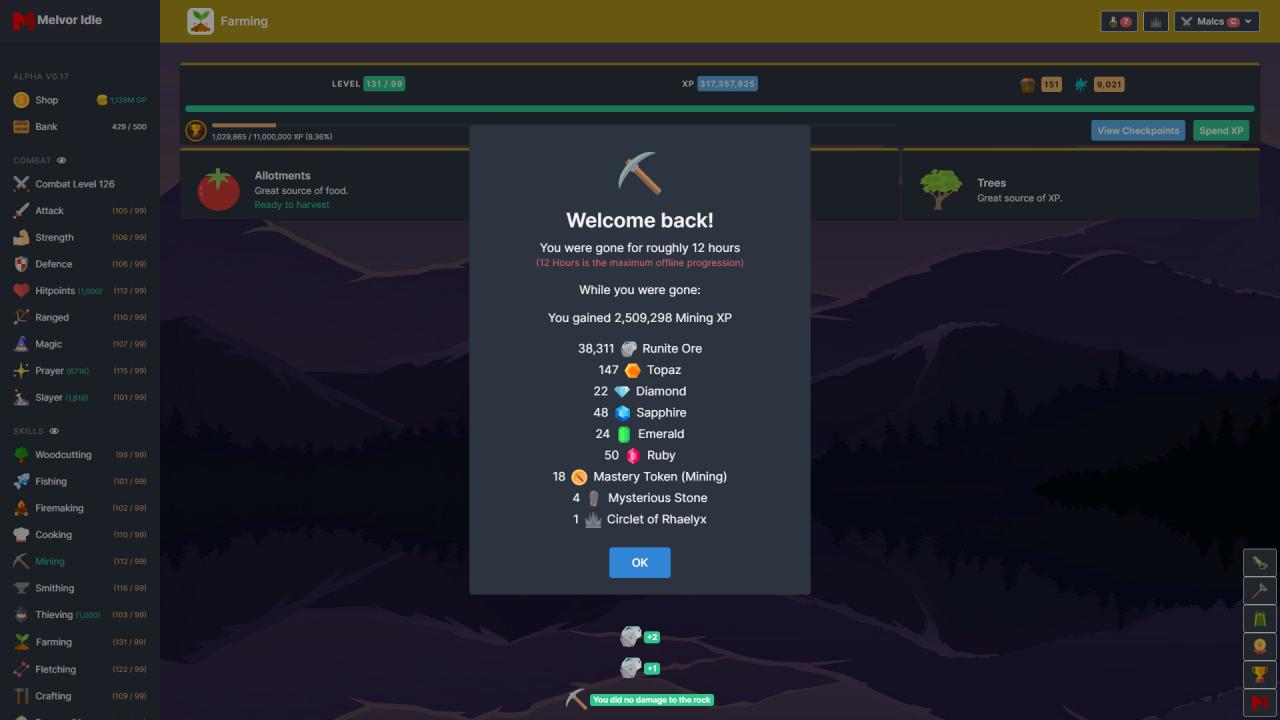Toggle visibility eye next to COMBAT section
The height and width of the screenshot is (720, 1280).
62,160
